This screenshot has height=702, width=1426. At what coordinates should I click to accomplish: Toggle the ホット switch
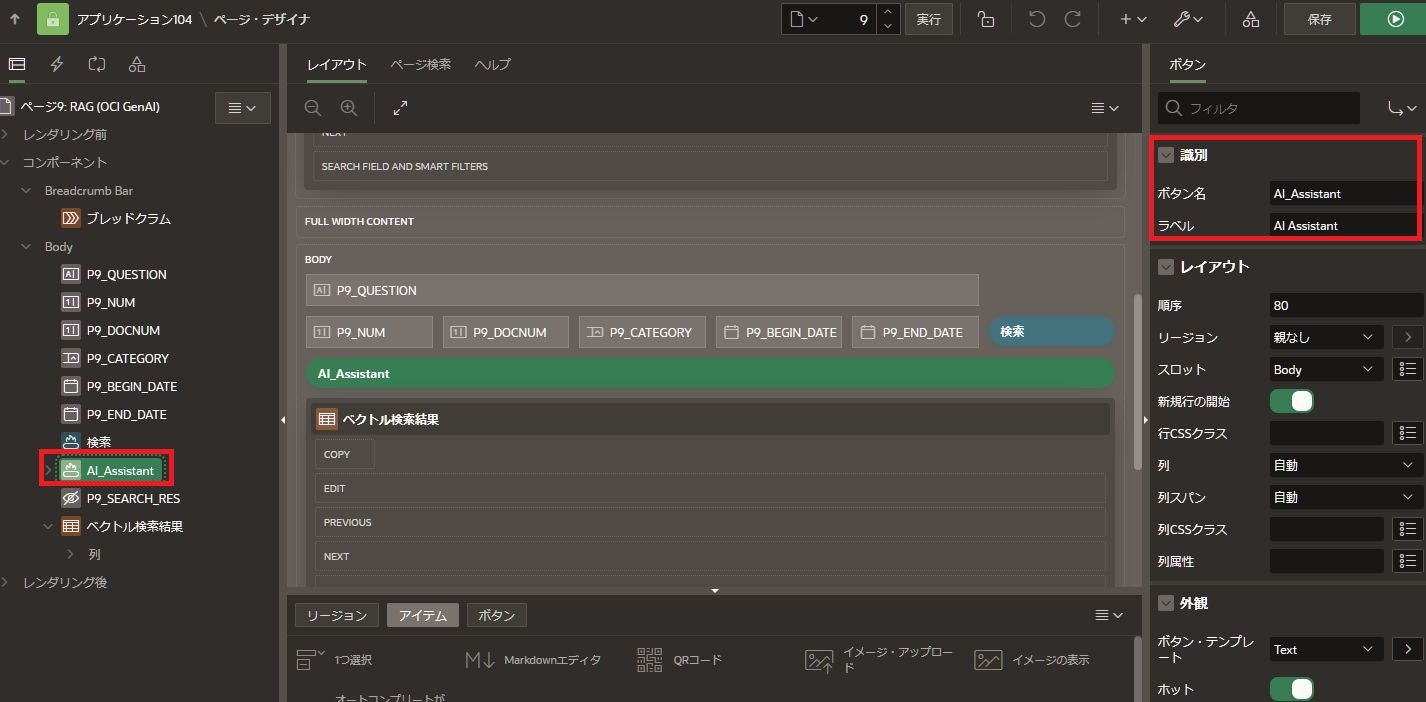(x=1292, y=689)
